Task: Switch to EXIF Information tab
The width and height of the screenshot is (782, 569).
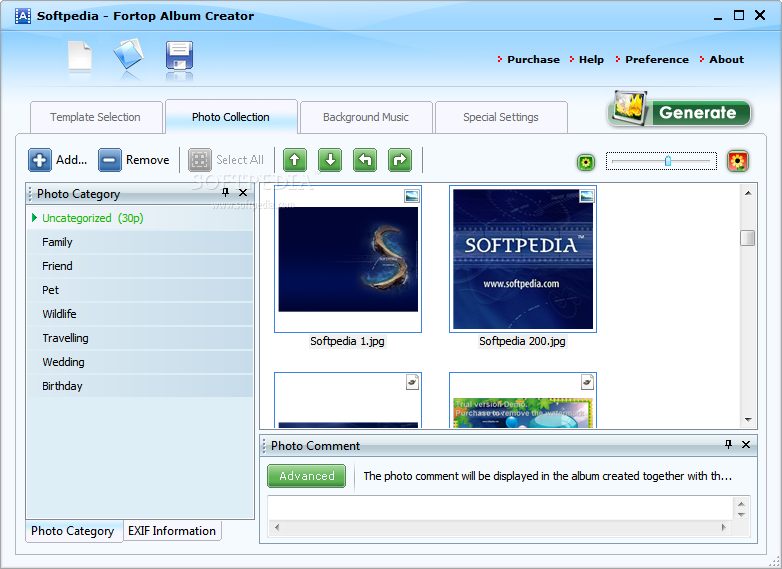Action: [172, 531]
